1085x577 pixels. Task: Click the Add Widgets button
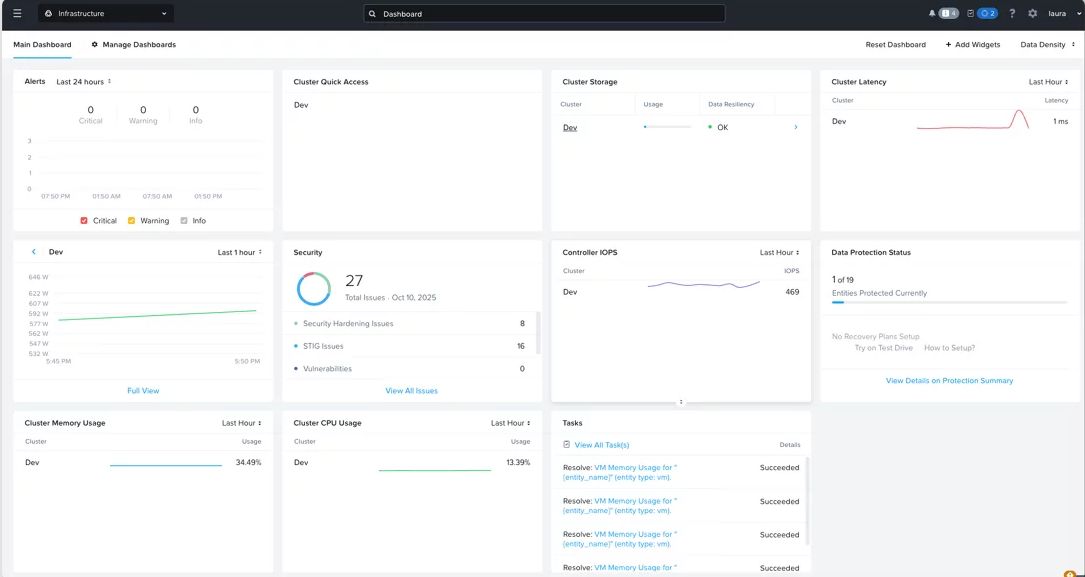click(x=973, y=45)
